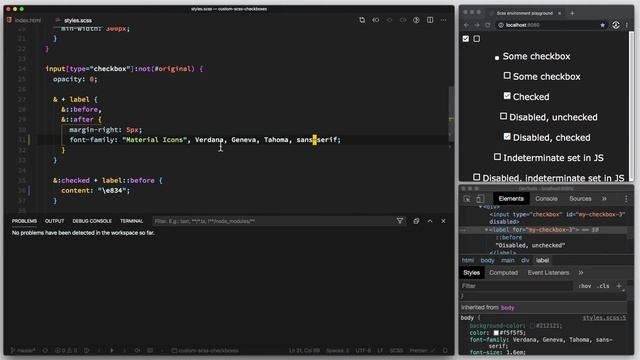Click the 'Disabled, indeterminate set in JS' checkbox

pos(476,177)
